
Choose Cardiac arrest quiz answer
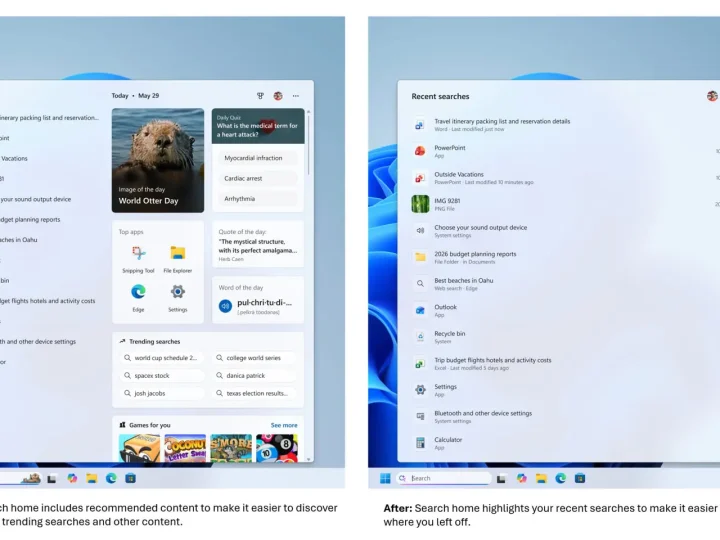point(258,178)
